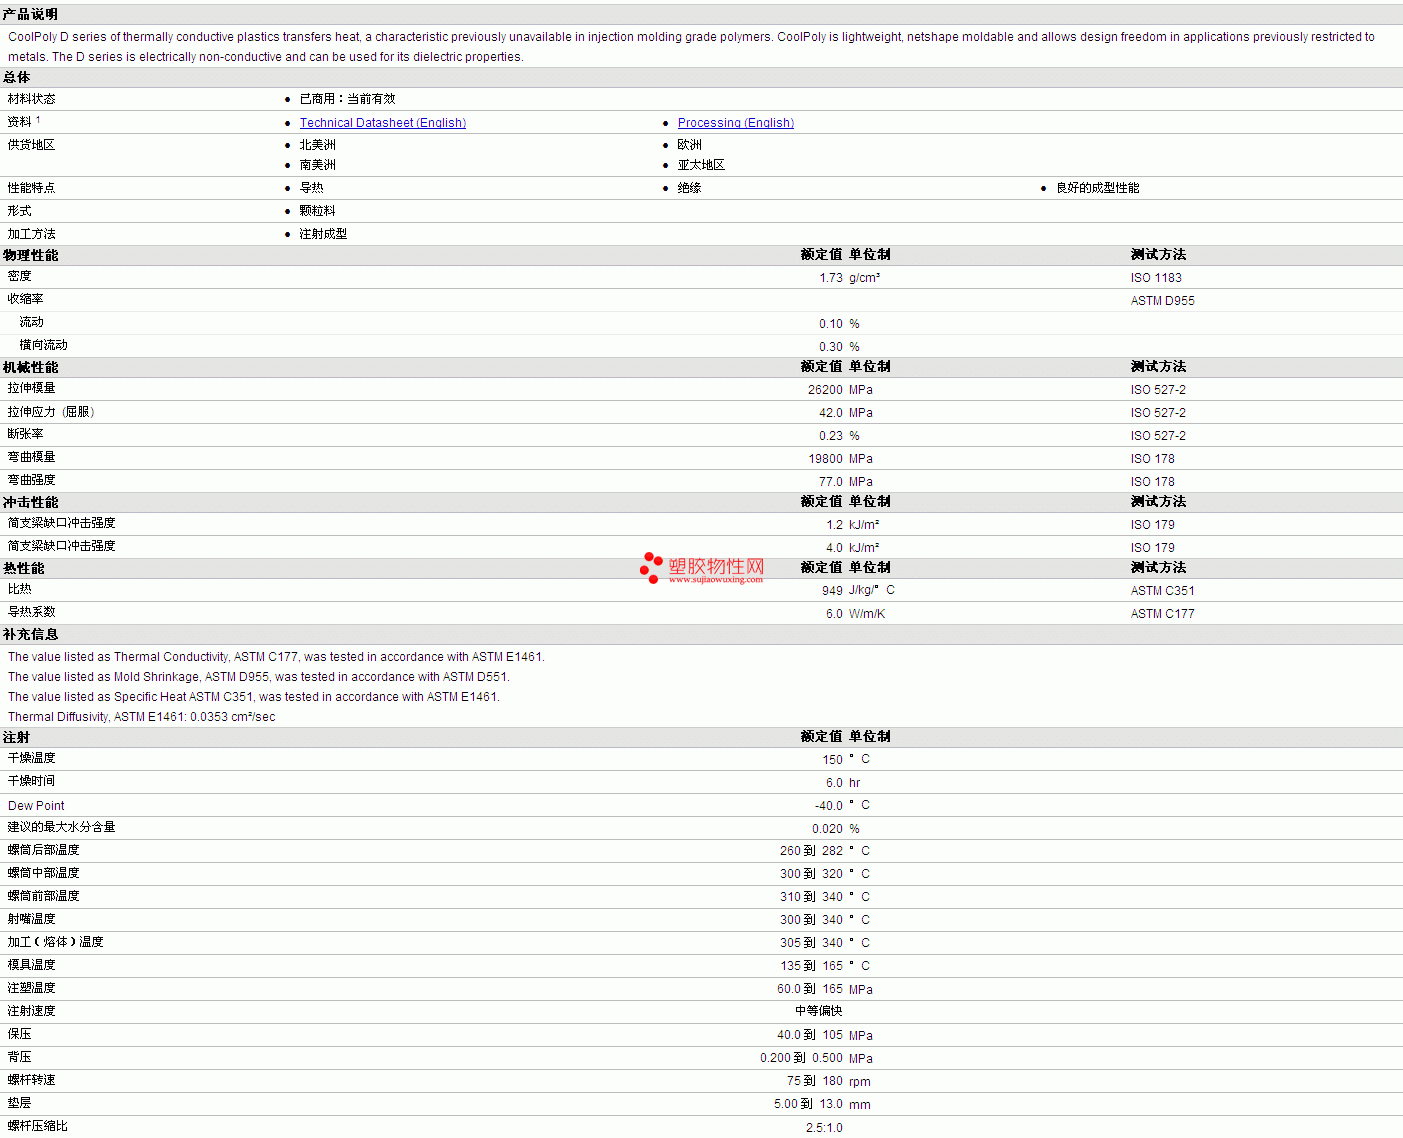The image size is (1403, 1138).
Task: Select the 供货地区 row label
Action: tap(32, 145)
